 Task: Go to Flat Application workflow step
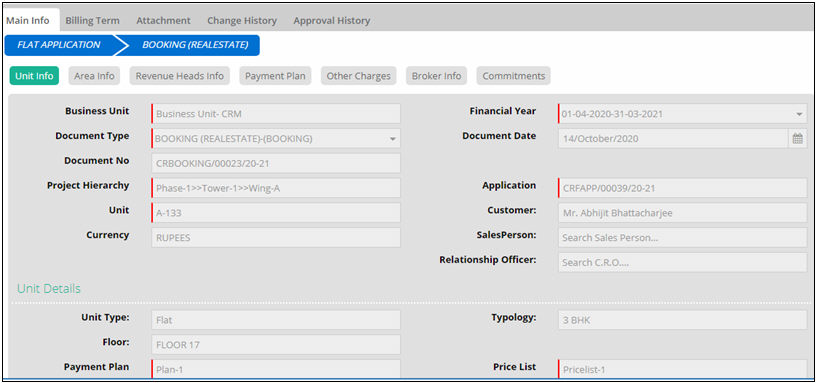tap(59, 45)
